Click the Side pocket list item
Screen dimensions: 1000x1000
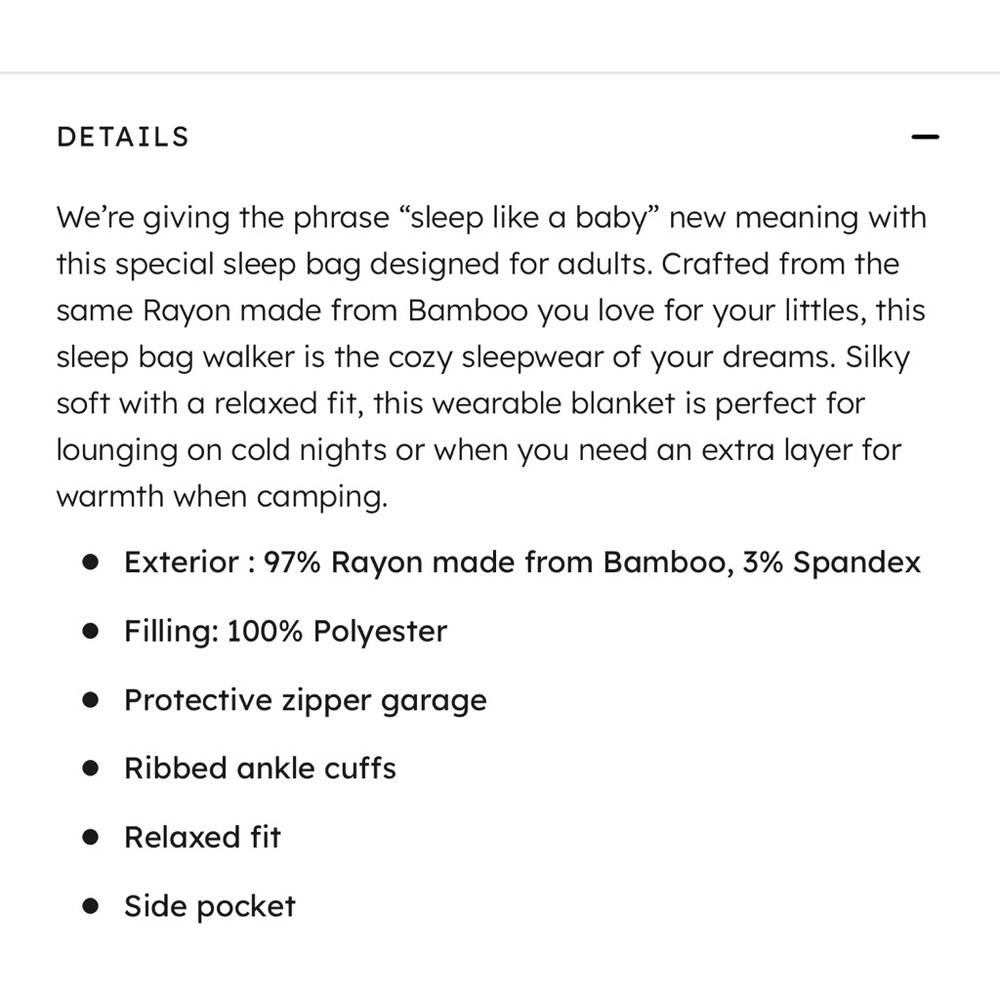210,906
